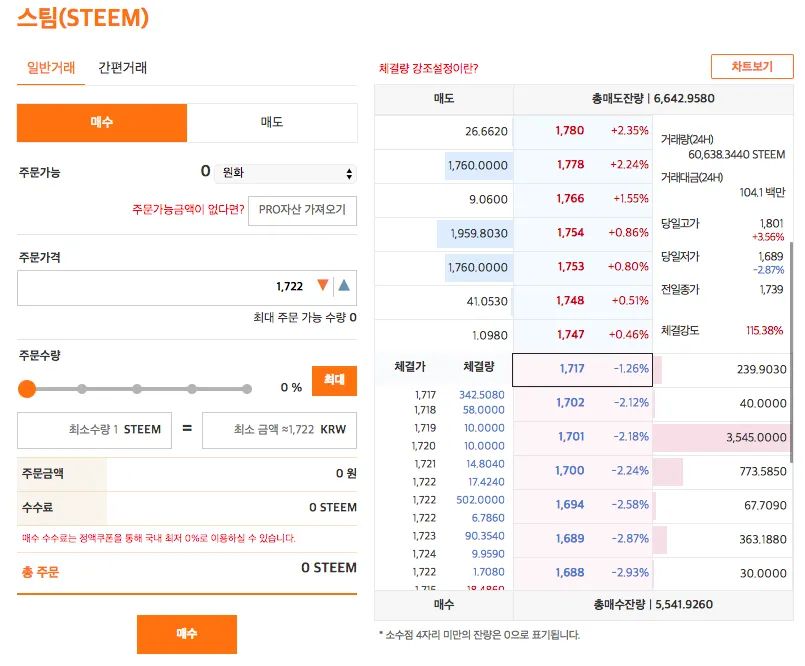Select the 매수 buy toggle

tap(102, 122)
